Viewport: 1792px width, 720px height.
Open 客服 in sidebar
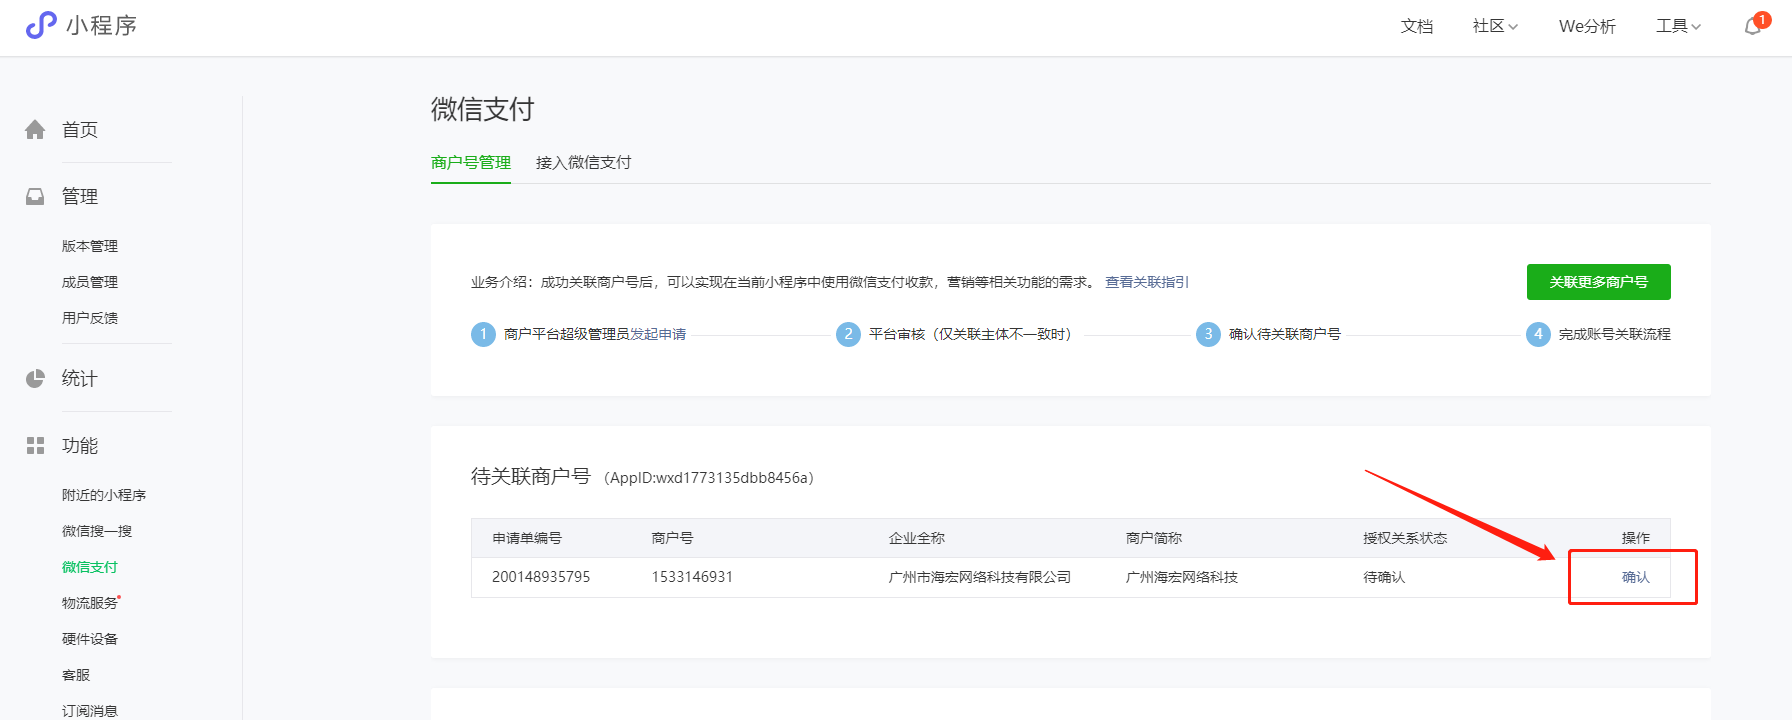coord(76,675)
